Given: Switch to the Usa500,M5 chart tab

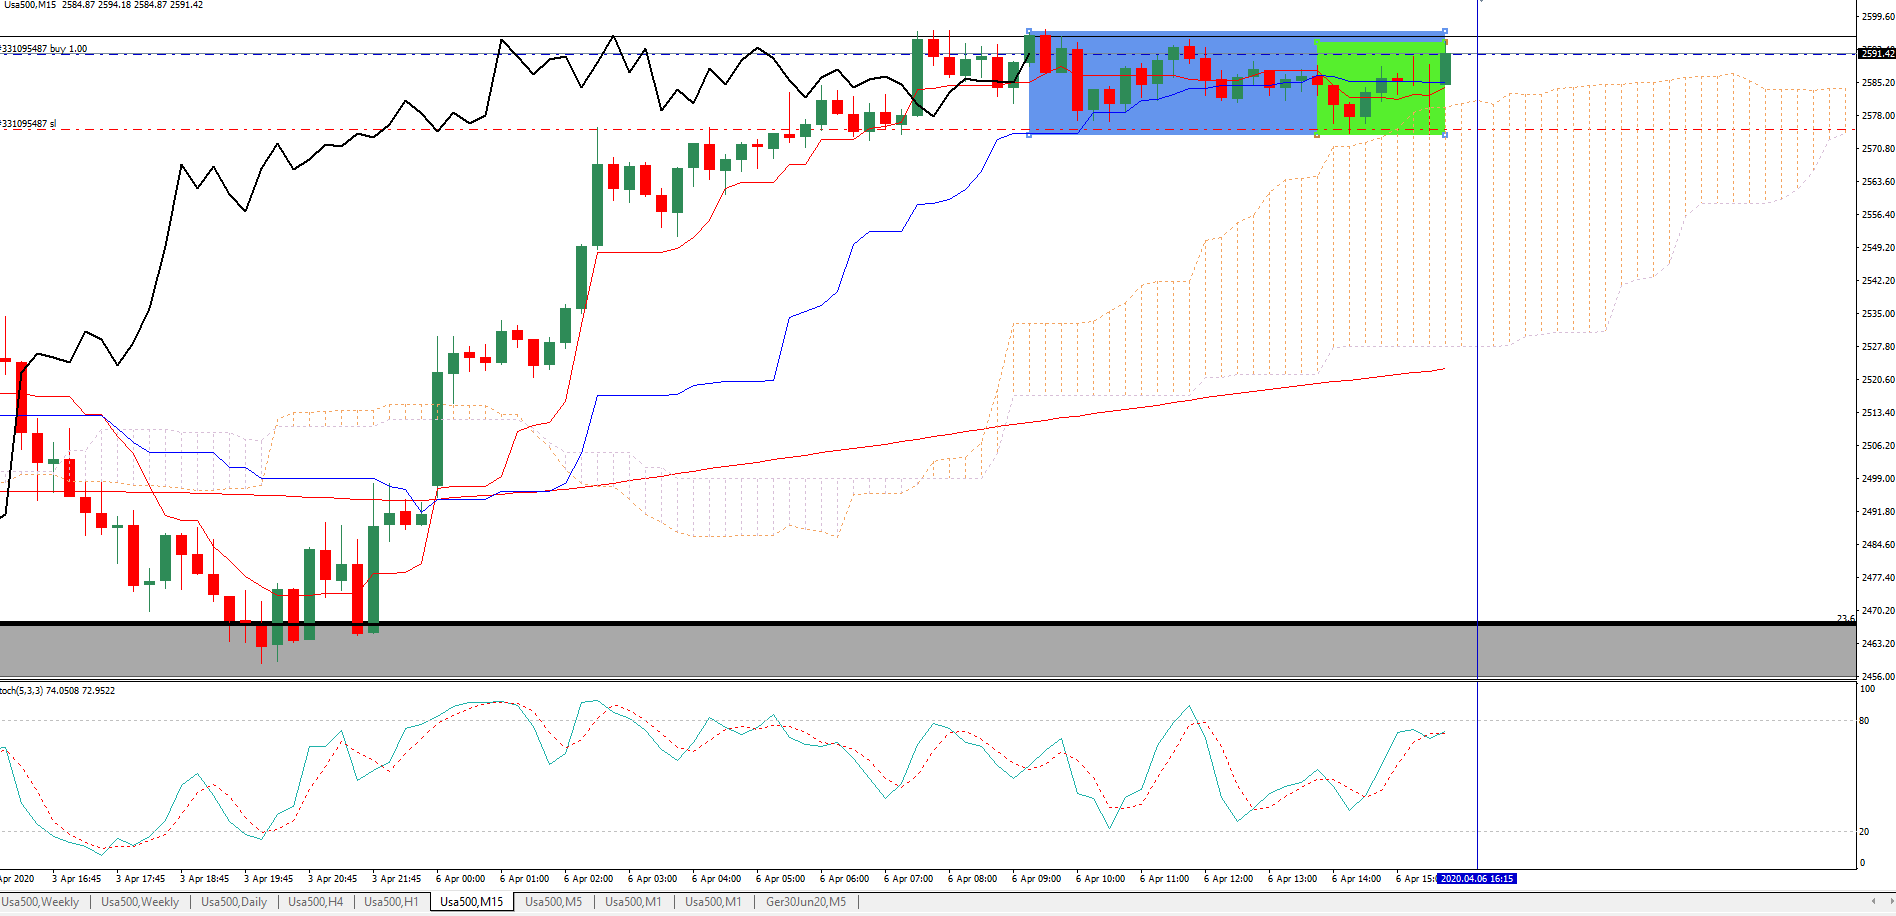Looking at the screenshot, I should click(x=553, y=902).
